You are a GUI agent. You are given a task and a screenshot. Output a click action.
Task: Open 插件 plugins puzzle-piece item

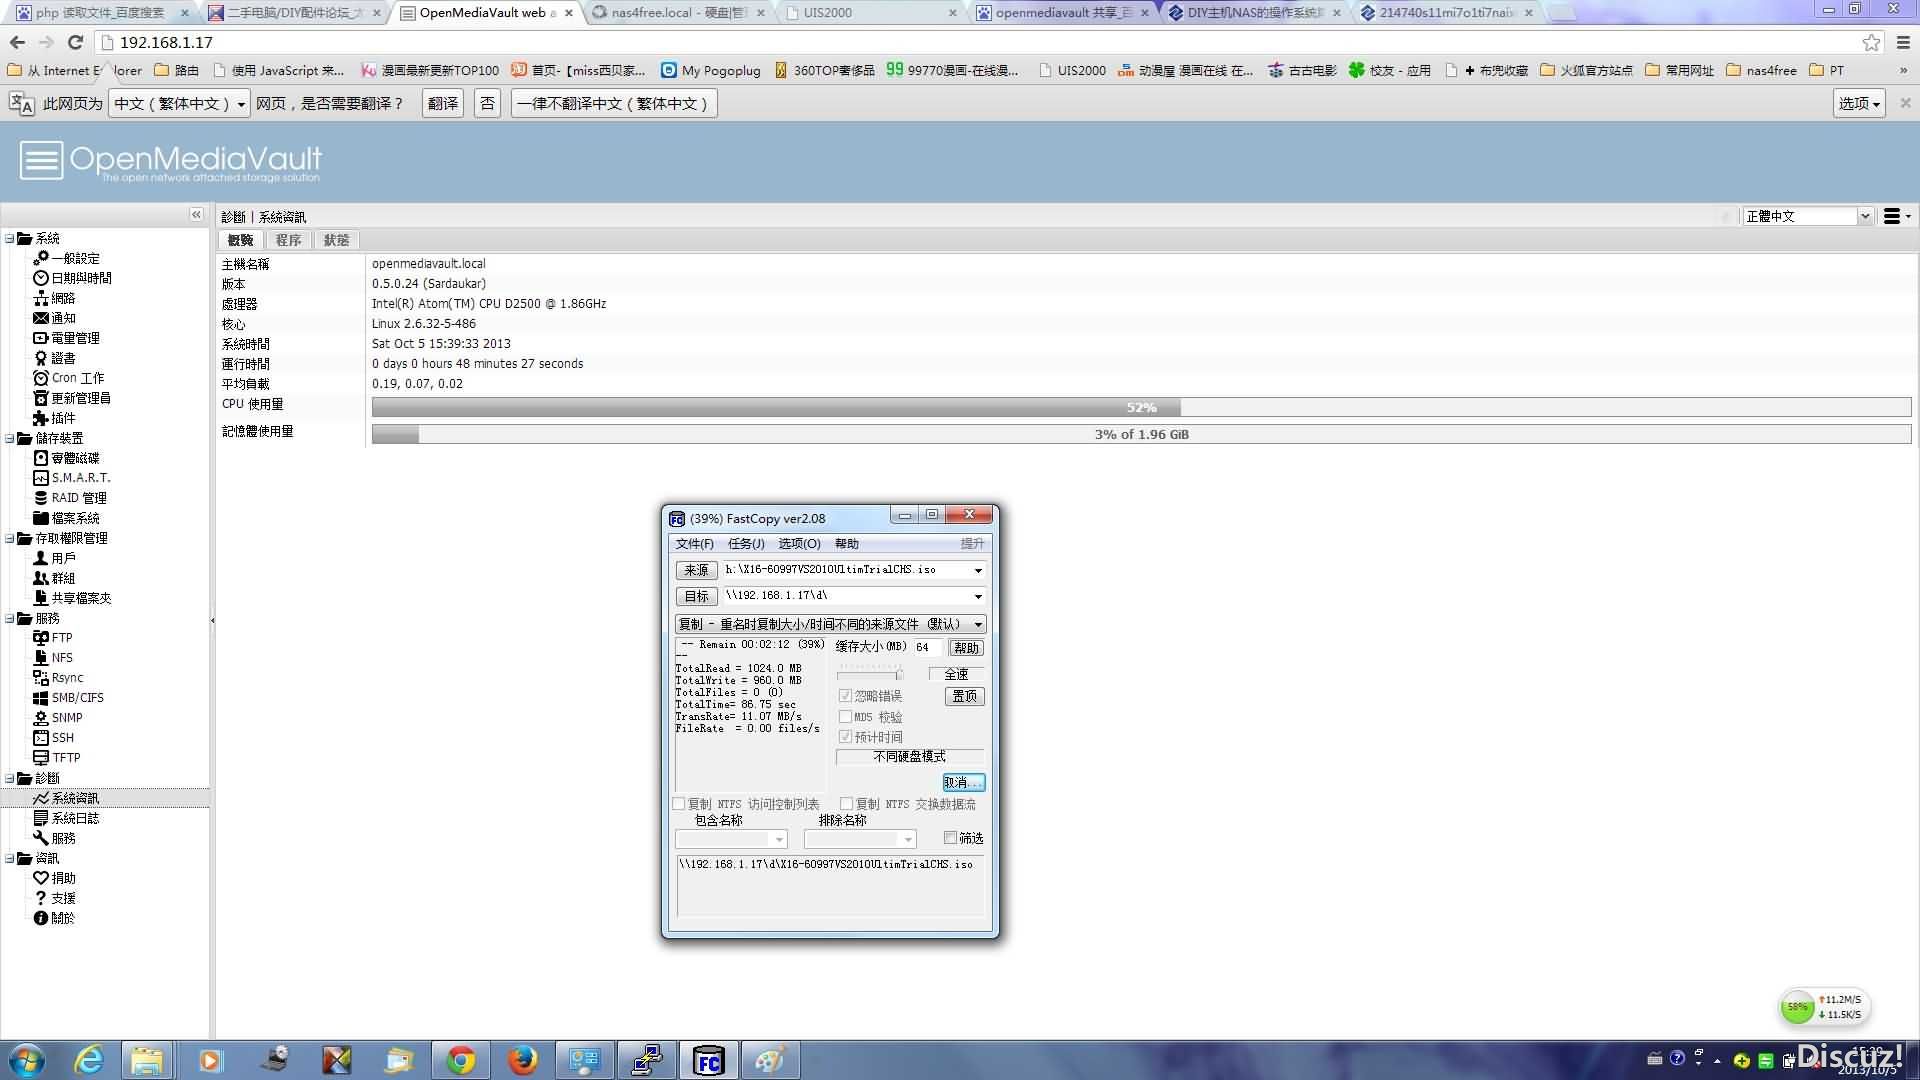click(54, 418)
